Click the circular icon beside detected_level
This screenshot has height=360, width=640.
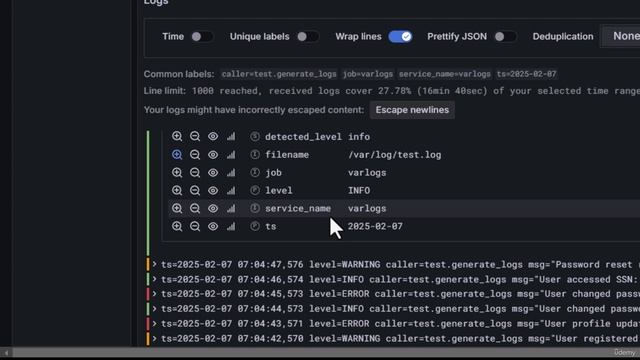click(255, 136)
